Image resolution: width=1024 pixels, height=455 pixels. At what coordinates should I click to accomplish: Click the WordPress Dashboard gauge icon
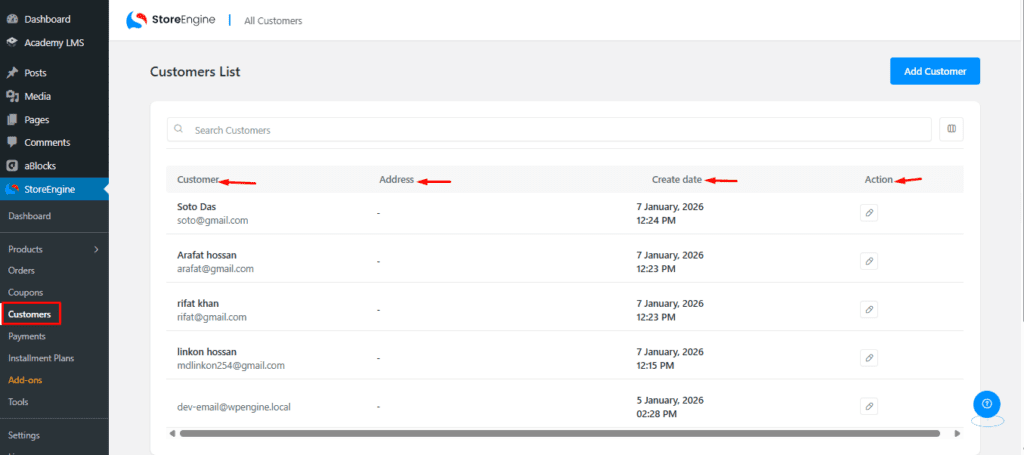[x=12, y=19]
